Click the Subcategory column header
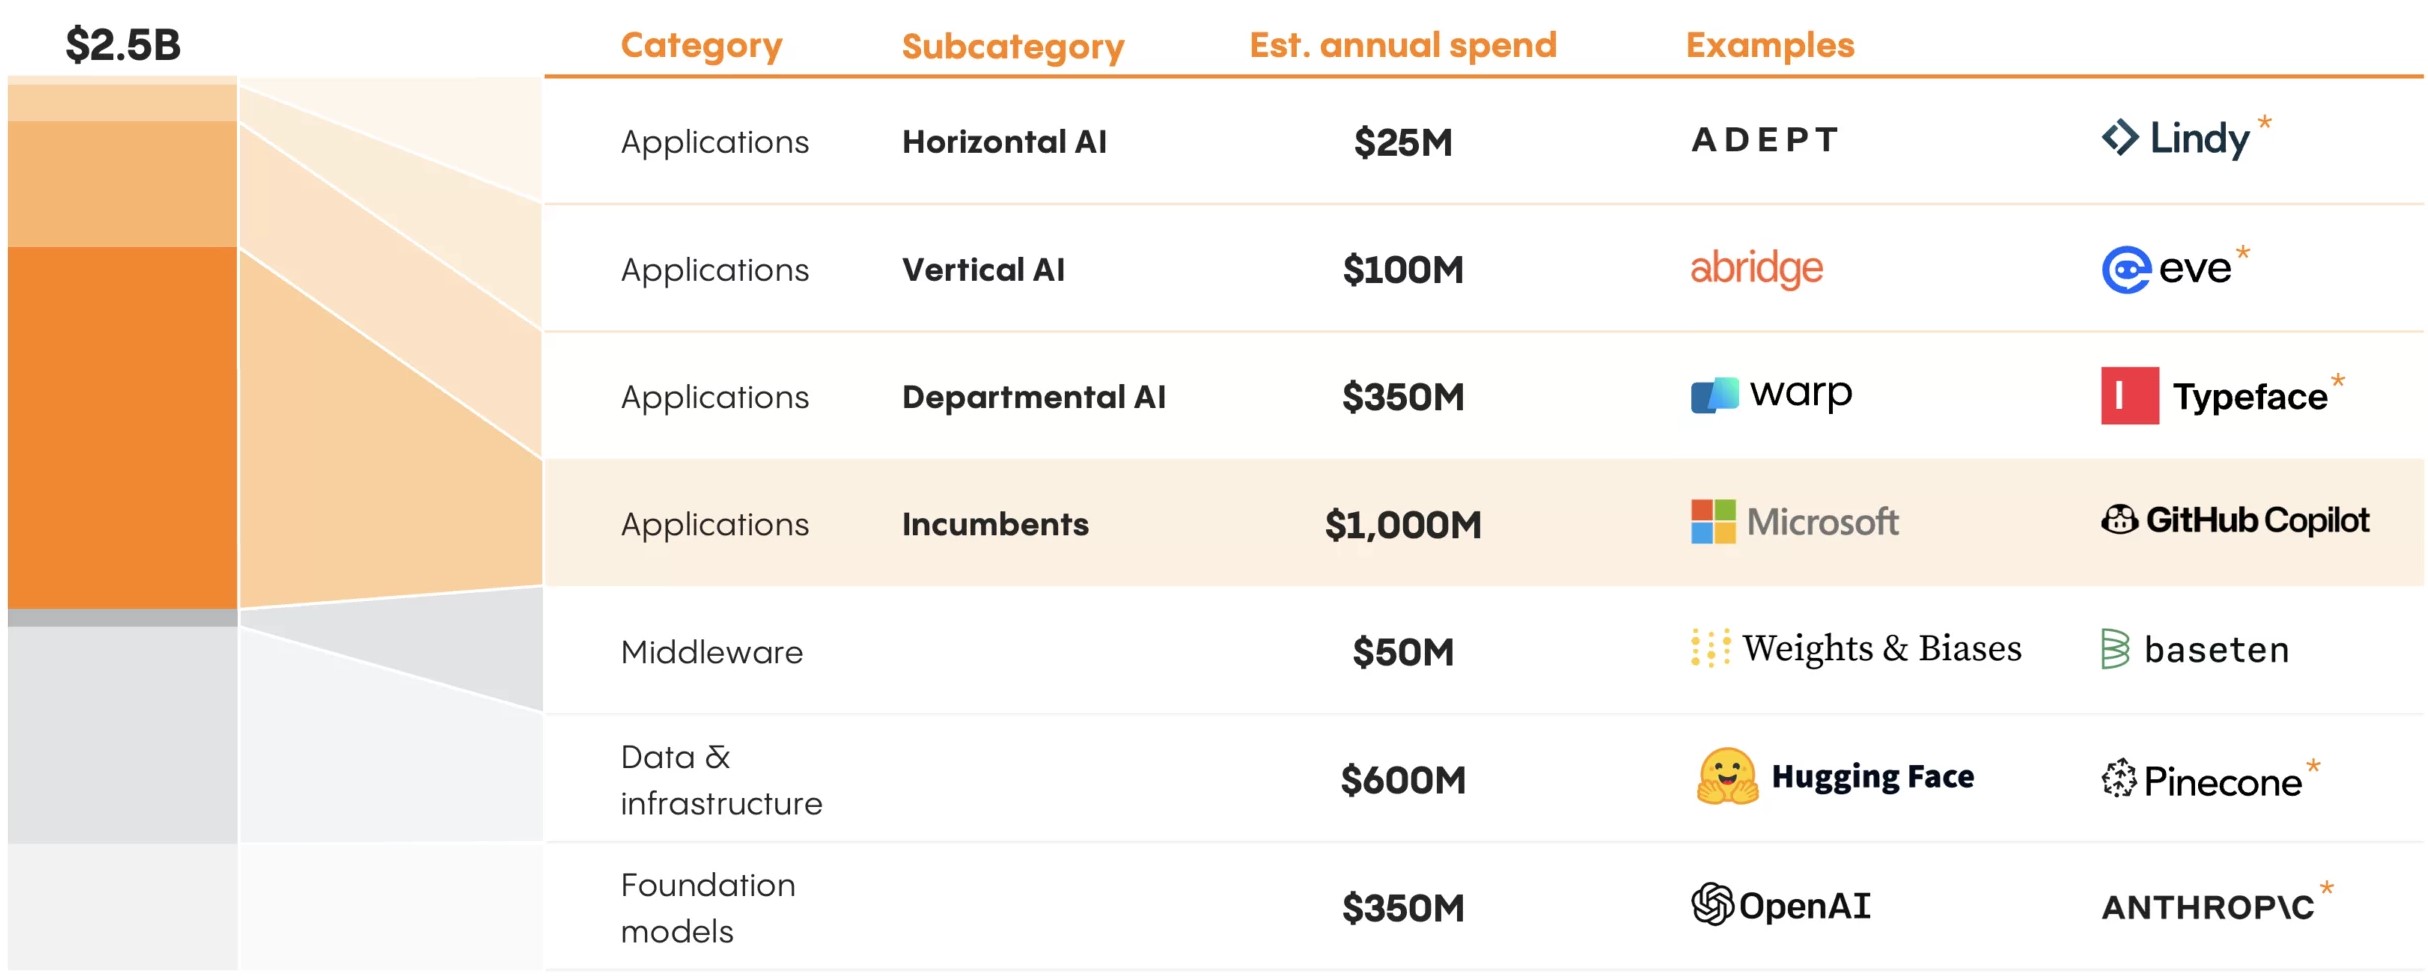2428x979 pixels. pyautogui.click(x=1013, y=47)
